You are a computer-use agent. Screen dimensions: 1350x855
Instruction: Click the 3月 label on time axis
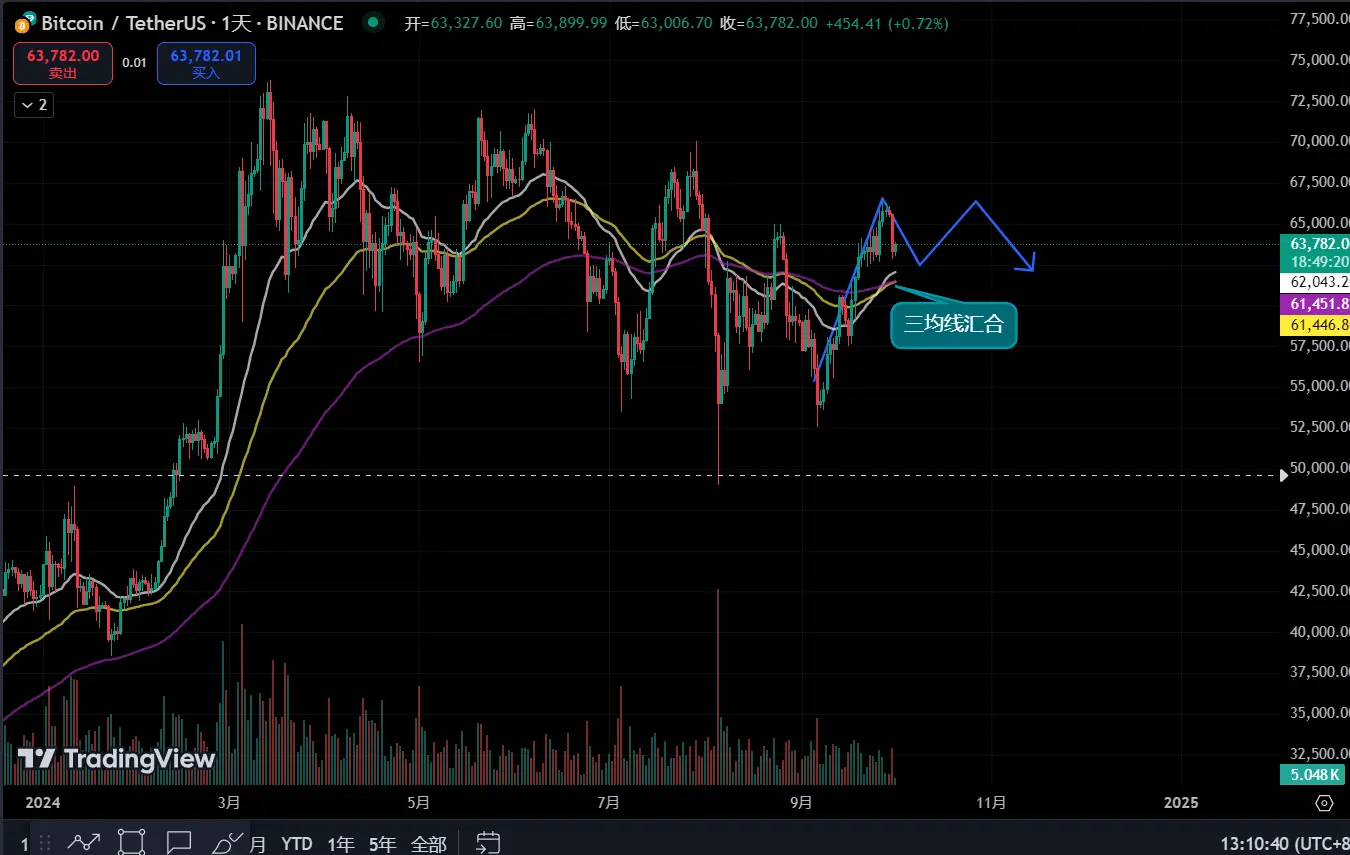point(229,802)
